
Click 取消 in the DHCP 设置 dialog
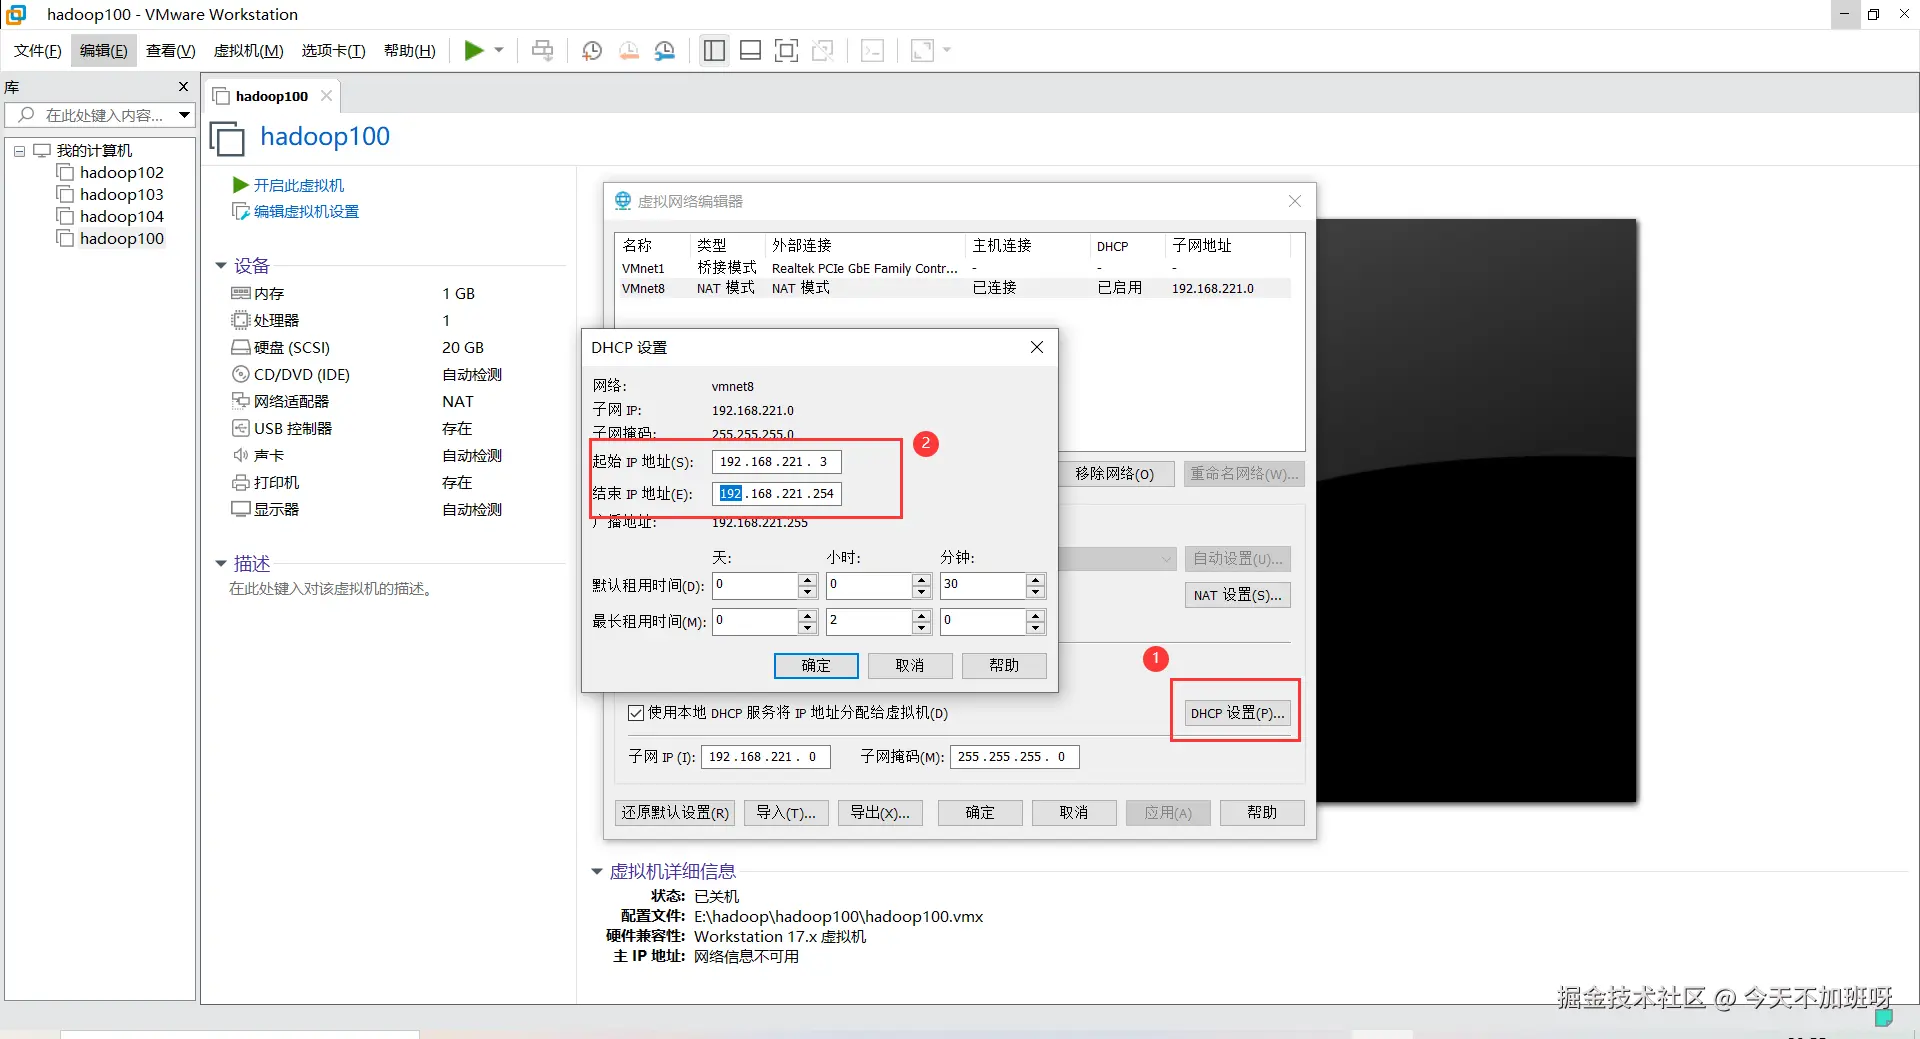[x=910, y=666]
